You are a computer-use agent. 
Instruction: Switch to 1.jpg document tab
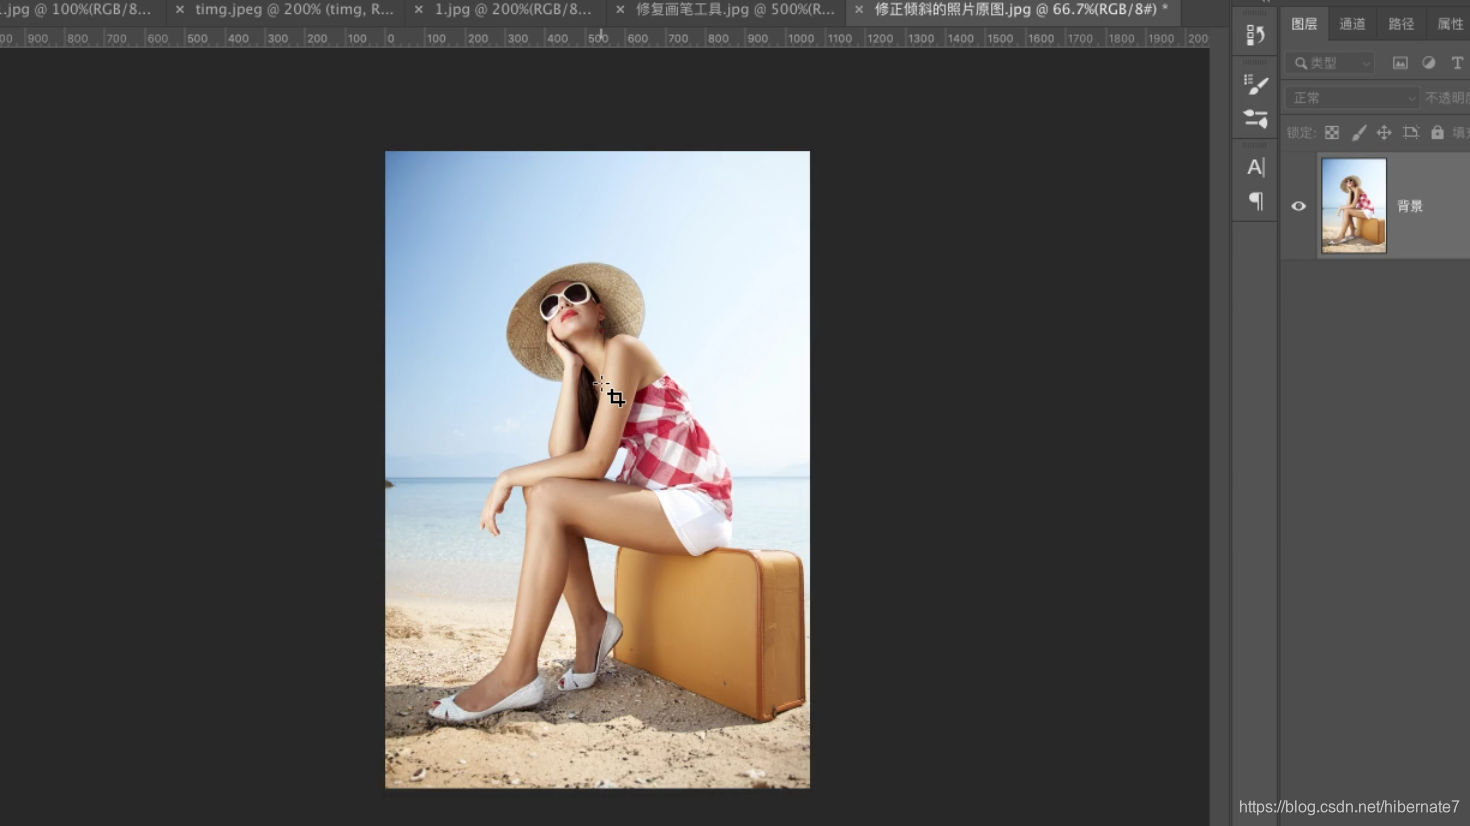(x=513, y=9)
